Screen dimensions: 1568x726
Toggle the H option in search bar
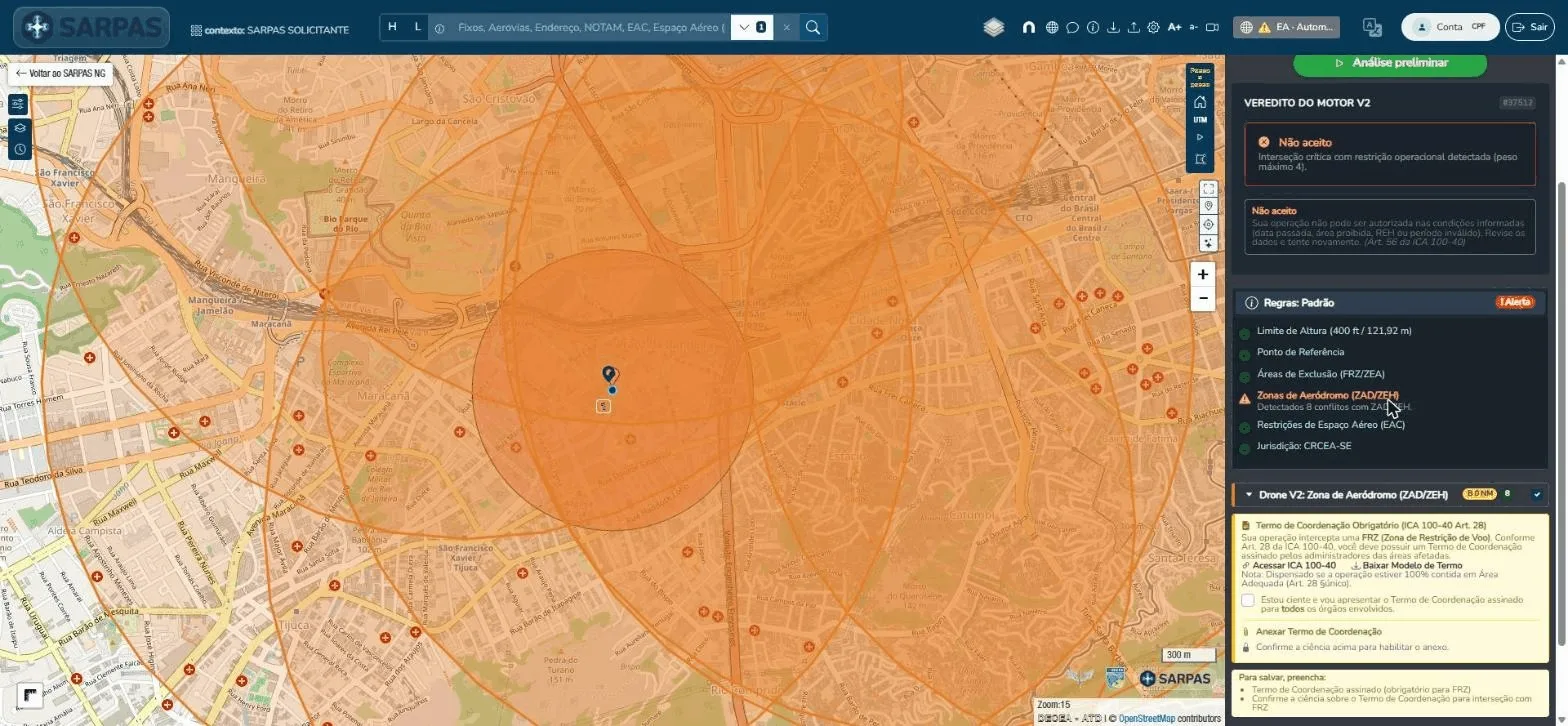coord(392,27)
